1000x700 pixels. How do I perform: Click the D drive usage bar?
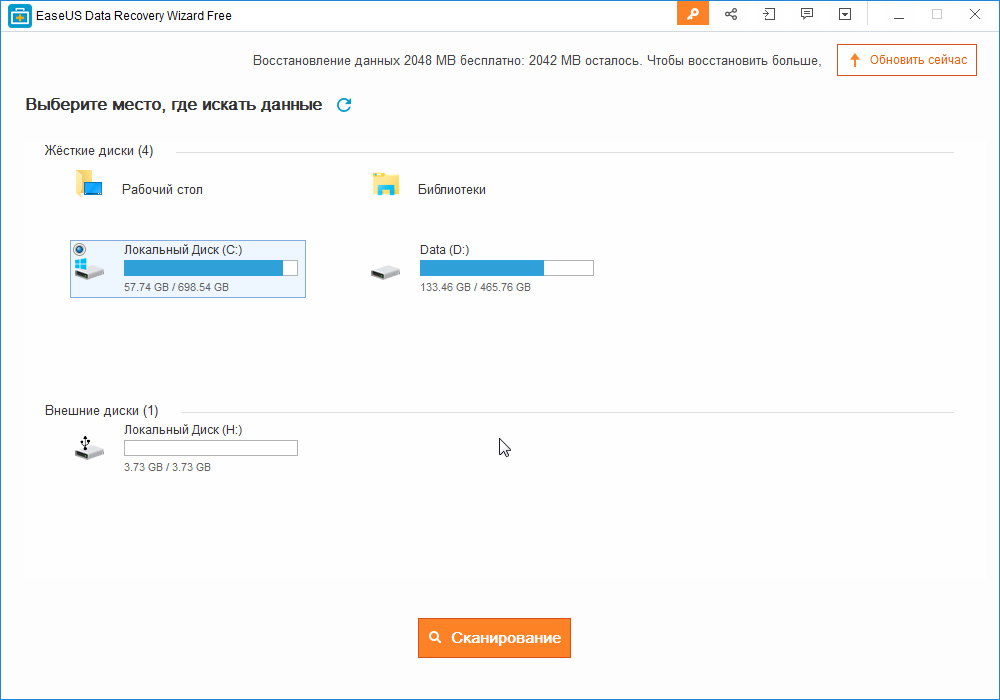[506, 268]
